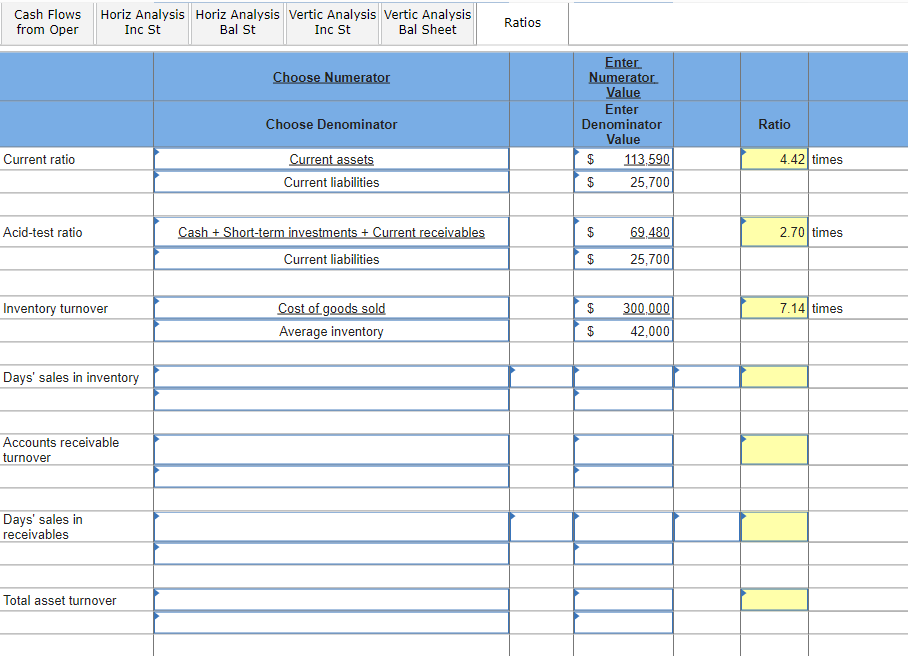Viewport: 908px width, 656px height.
Task: Open the acid-test ratio numerator dropdown
Action: [x=331, y=232]
